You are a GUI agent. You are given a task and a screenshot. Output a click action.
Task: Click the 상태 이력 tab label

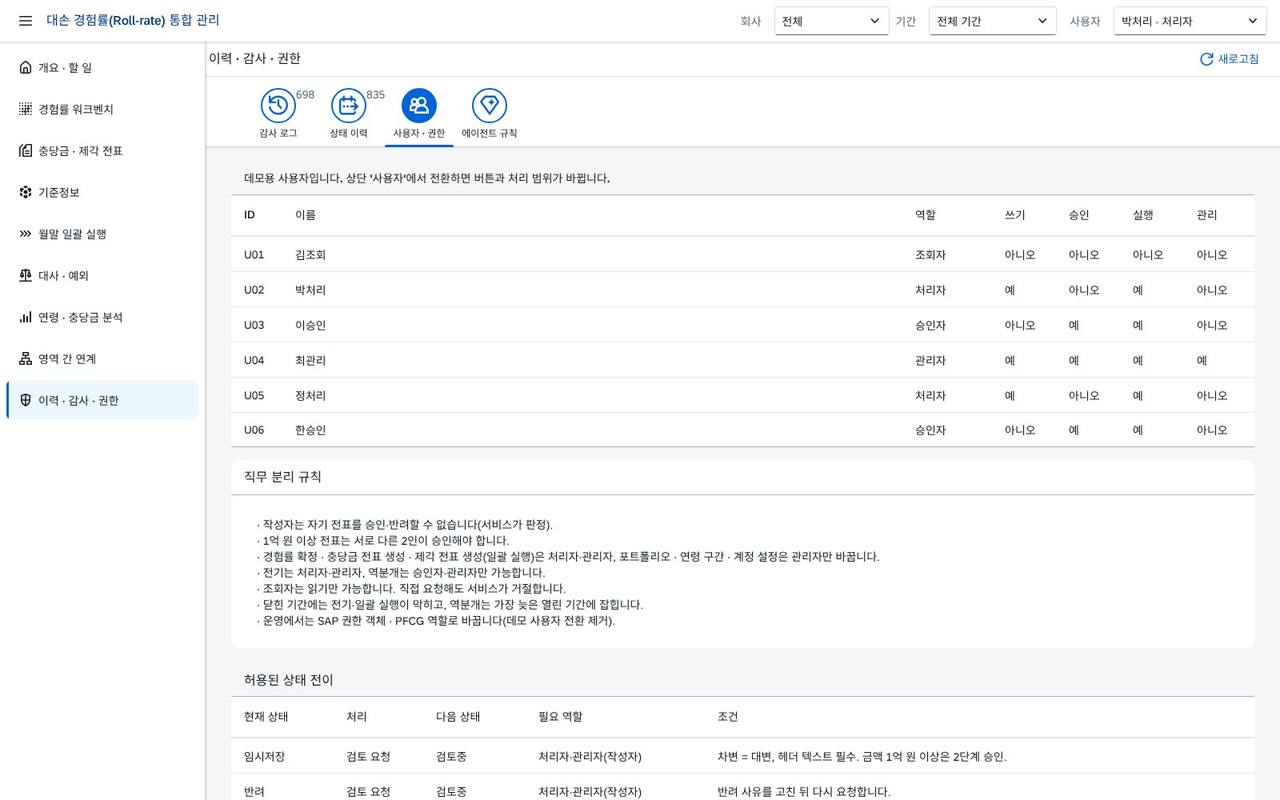point(348,133)
